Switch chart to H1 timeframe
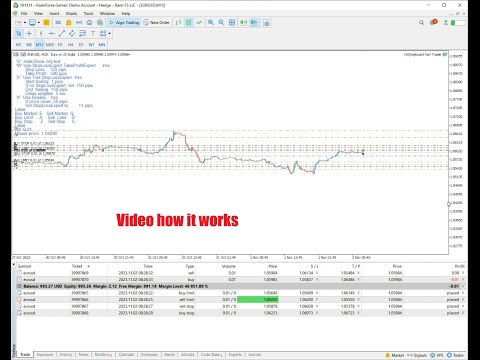480x360 pixels. point(60,44)
